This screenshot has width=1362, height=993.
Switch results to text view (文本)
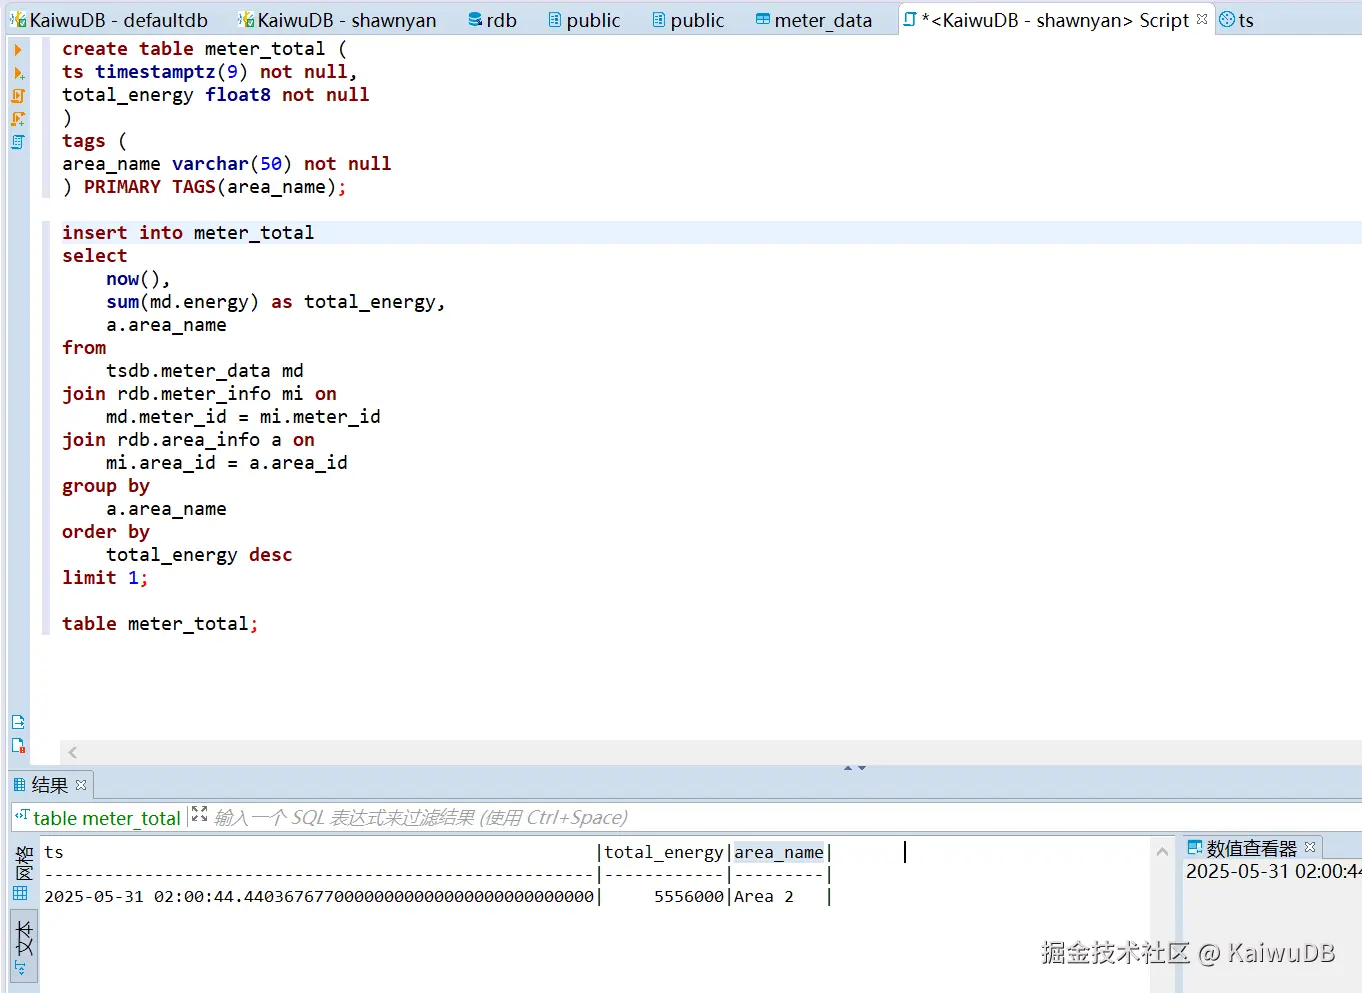pyautogui.click(x=23, y=946)
